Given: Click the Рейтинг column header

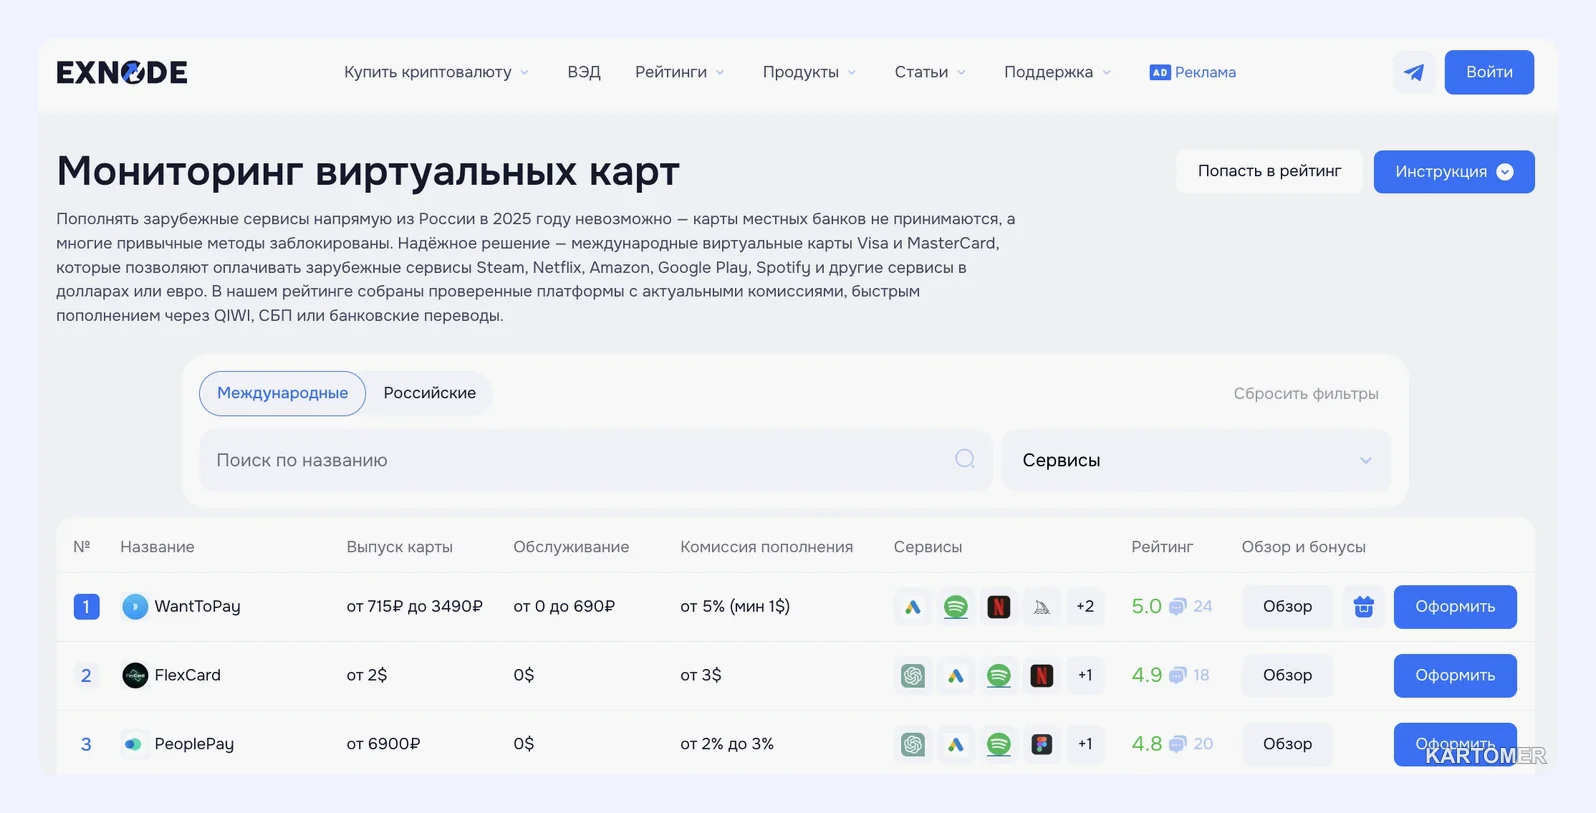Looking at the screenshot, I should [x=1162, y=547].
